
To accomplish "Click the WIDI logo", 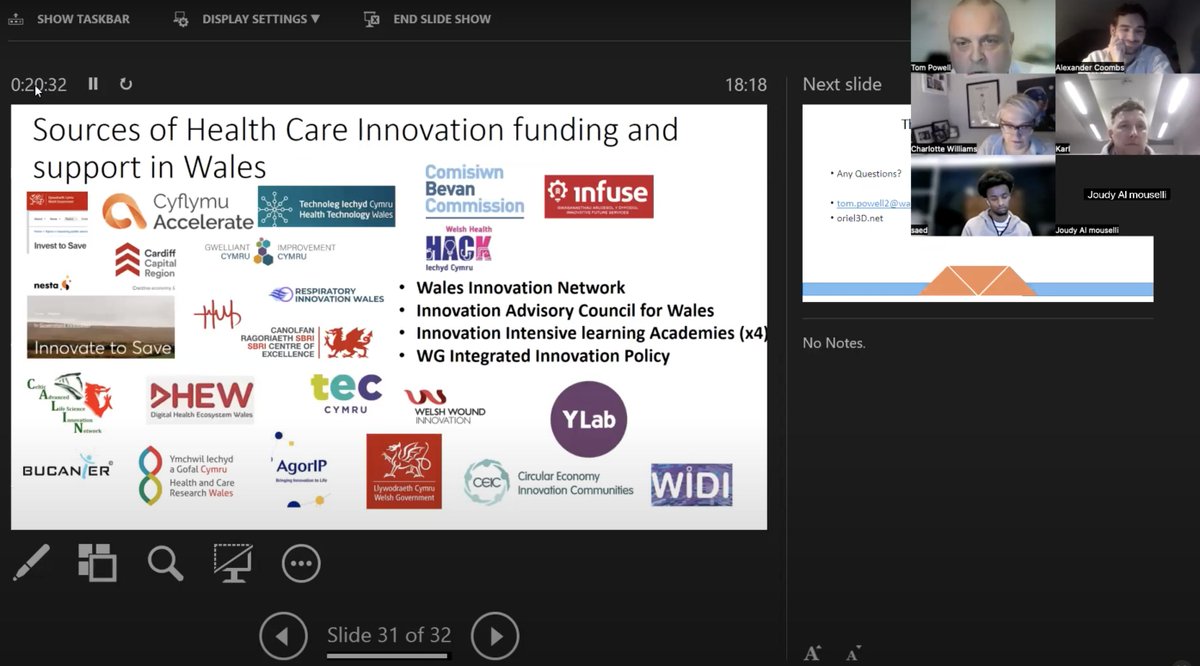I will pos(691,485).
